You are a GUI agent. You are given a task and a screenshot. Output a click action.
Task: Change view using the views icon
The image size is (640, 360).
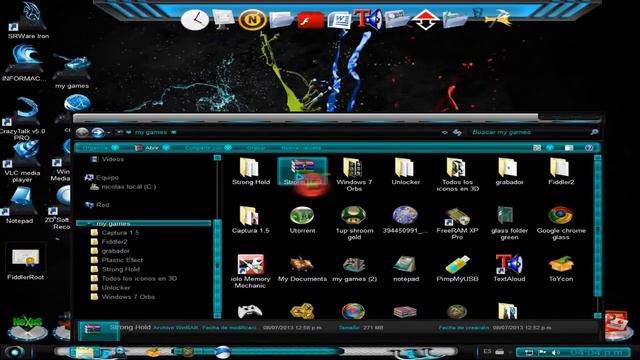coord(538,148)
